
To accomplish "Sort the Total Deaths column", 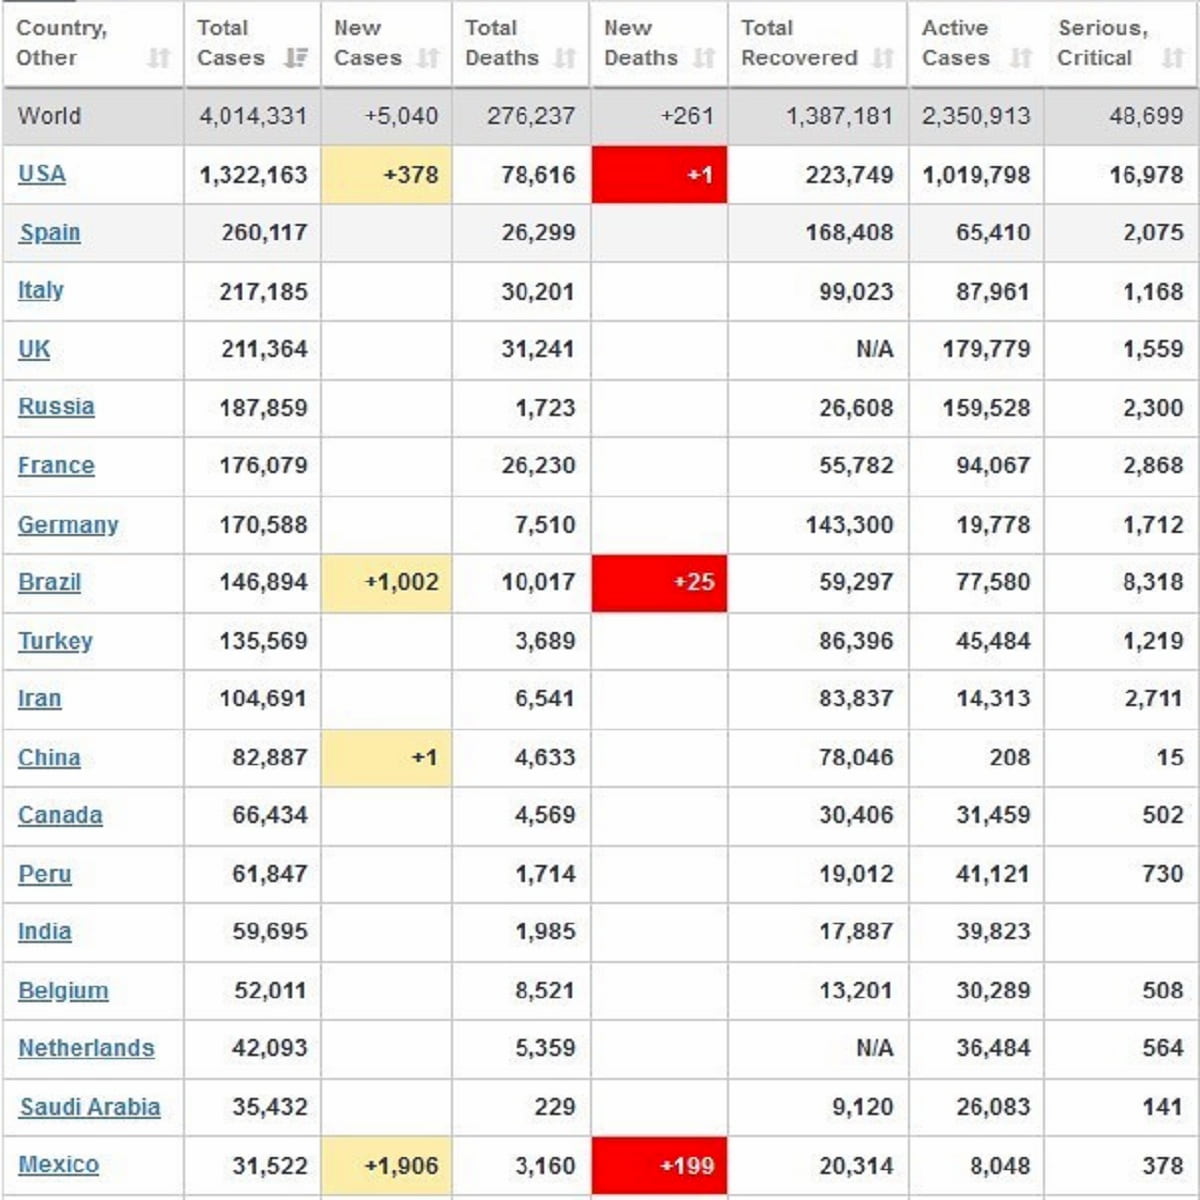I will click(x=565, y=58).
